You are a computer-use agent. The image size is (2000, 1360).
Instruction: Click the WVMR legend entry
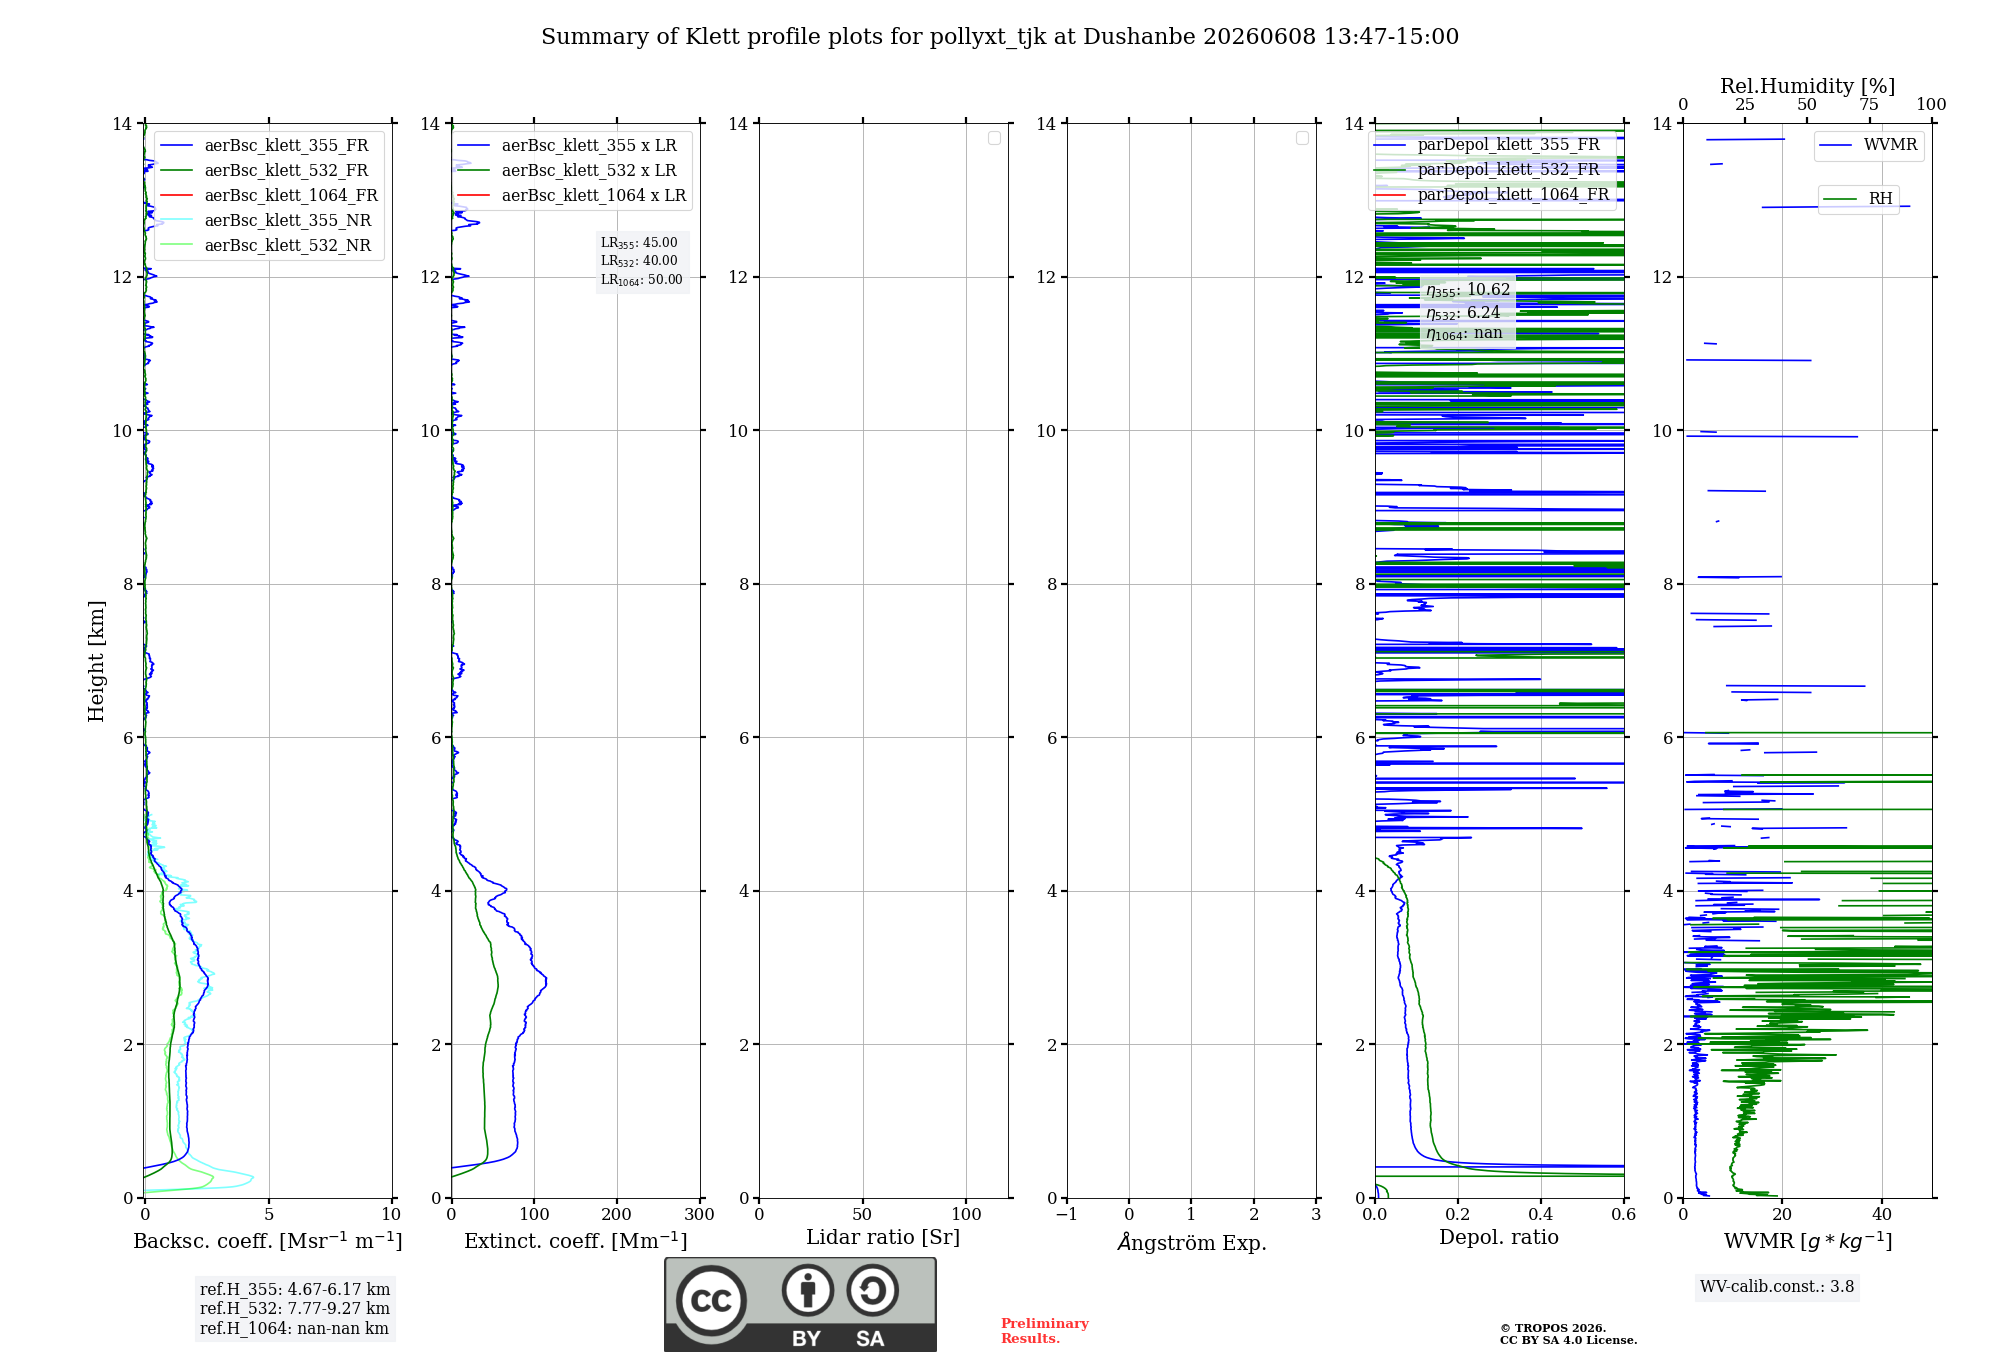(x=1868, y=145)
